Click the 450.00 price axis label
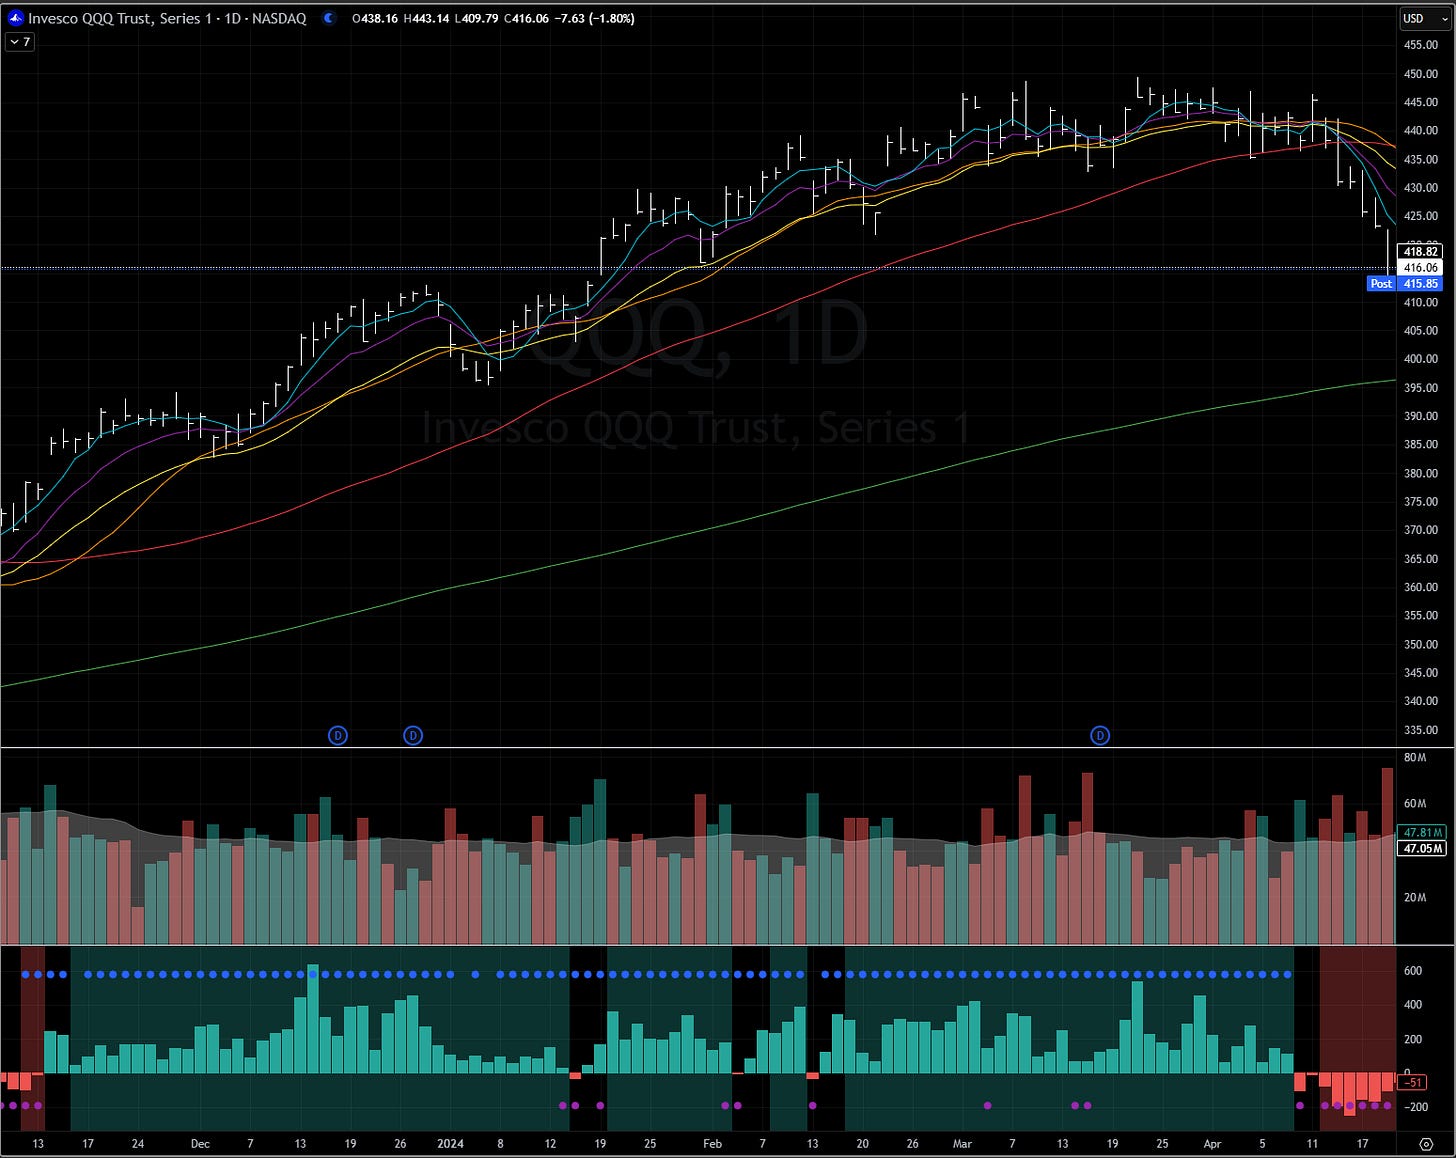The width and height of the screenshot is (1456, 1158). tap(1420, 74)
